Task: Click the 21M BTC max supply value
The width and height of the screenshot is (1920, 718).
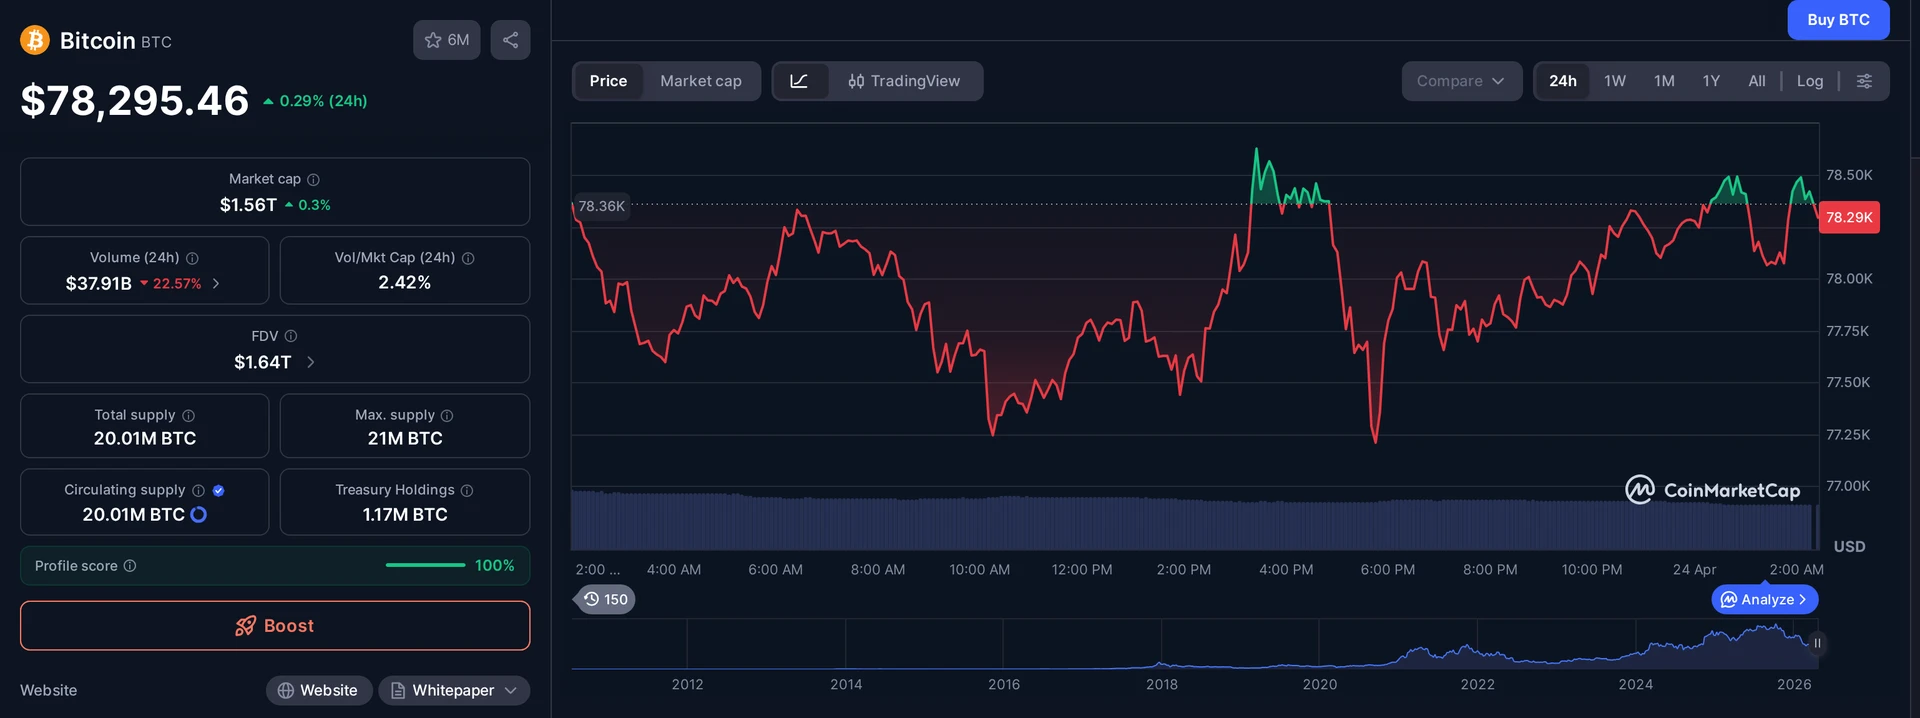Action: (405, 438)
